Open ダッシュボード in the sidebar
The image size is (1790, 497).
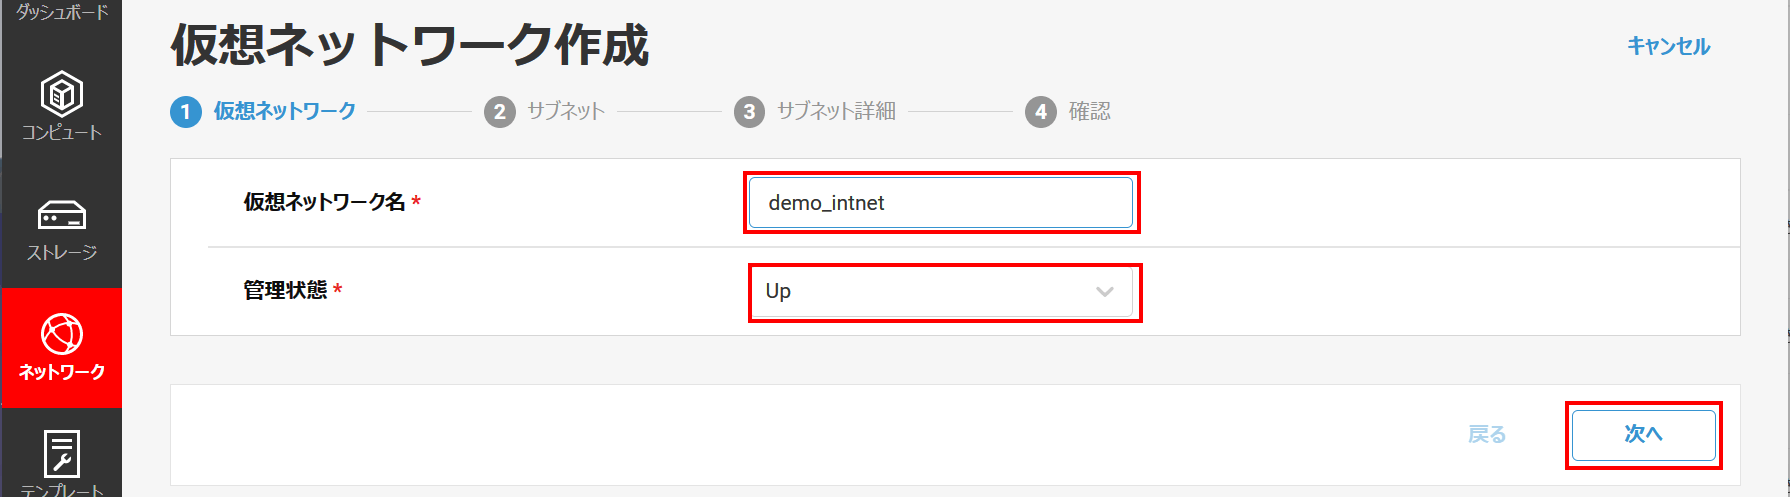pos(61,13)
